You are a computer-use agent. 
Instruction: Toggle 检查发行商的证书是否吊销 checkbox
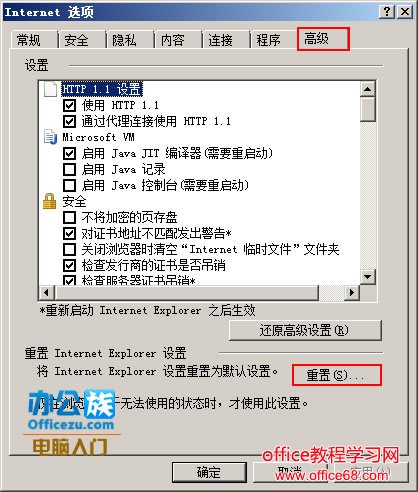(x=69, y=265)
